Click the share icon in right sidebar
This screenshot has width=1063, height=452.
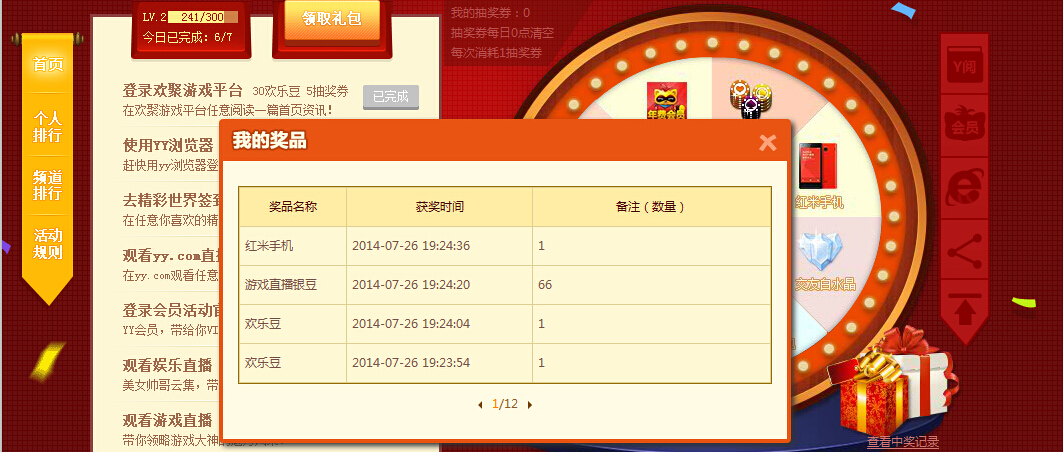coord(964,250)
